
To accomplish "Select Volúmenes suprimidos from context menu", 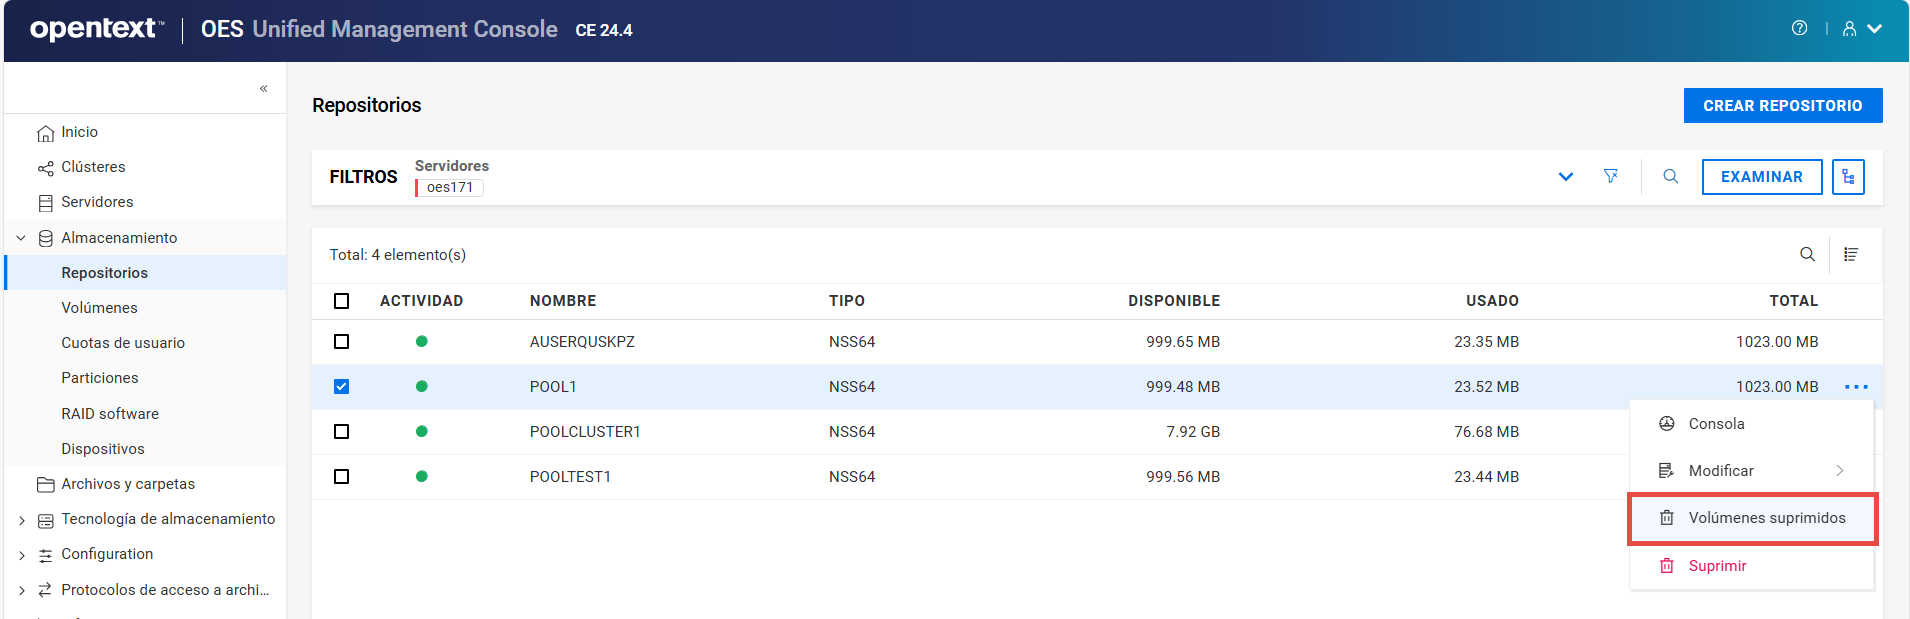I will 1766,518.
